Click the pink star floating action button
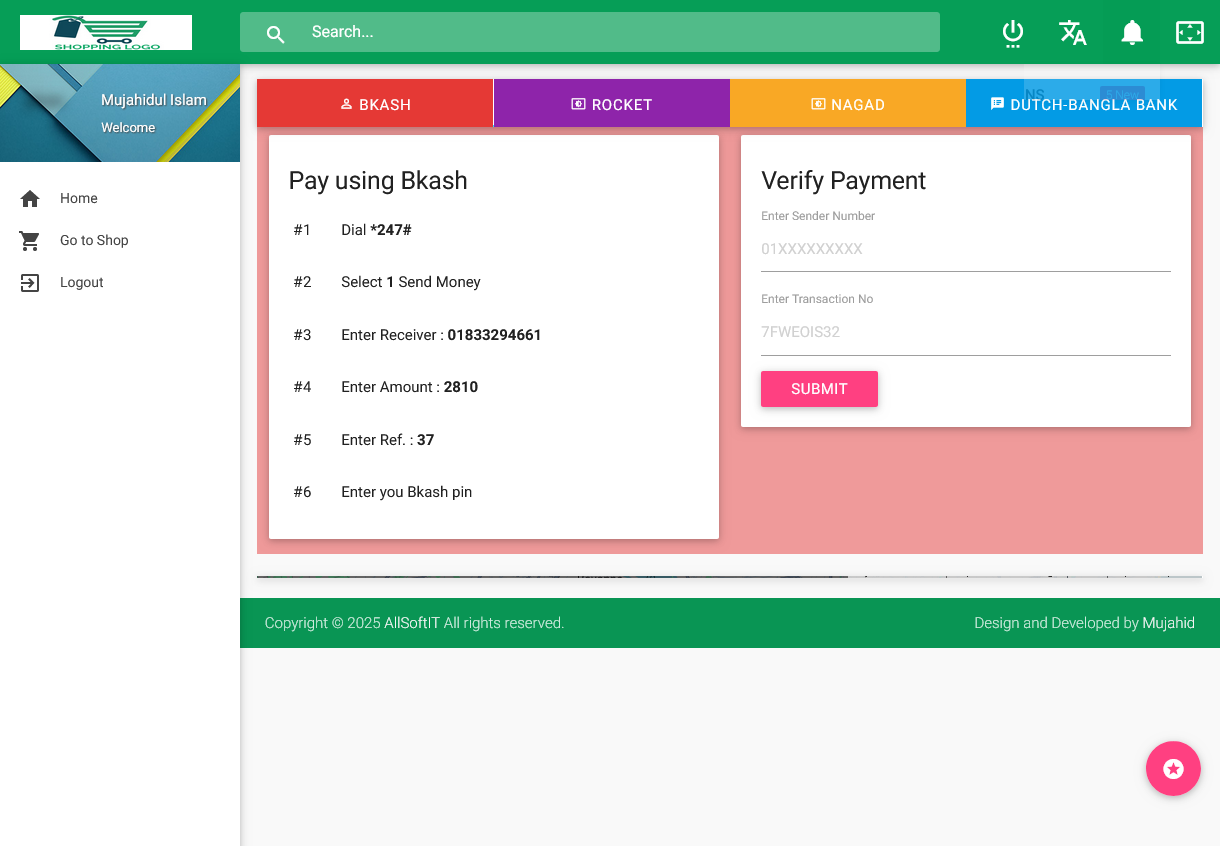 (x=1173, y=768)
